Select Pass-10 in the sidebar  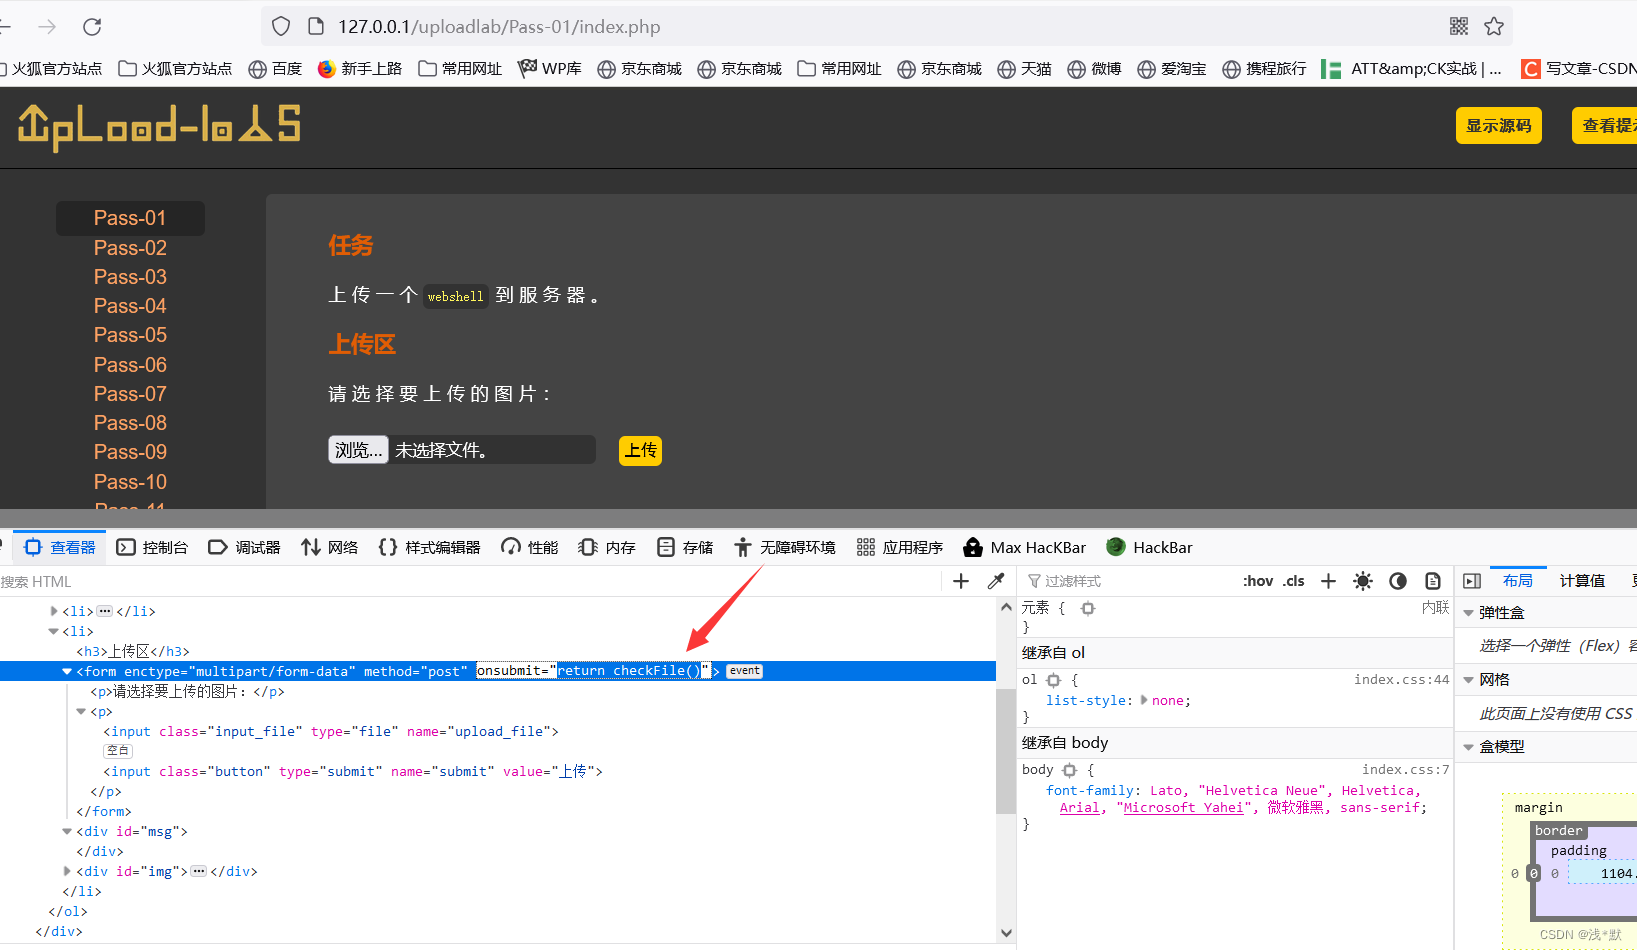click(x=130, y=482)
